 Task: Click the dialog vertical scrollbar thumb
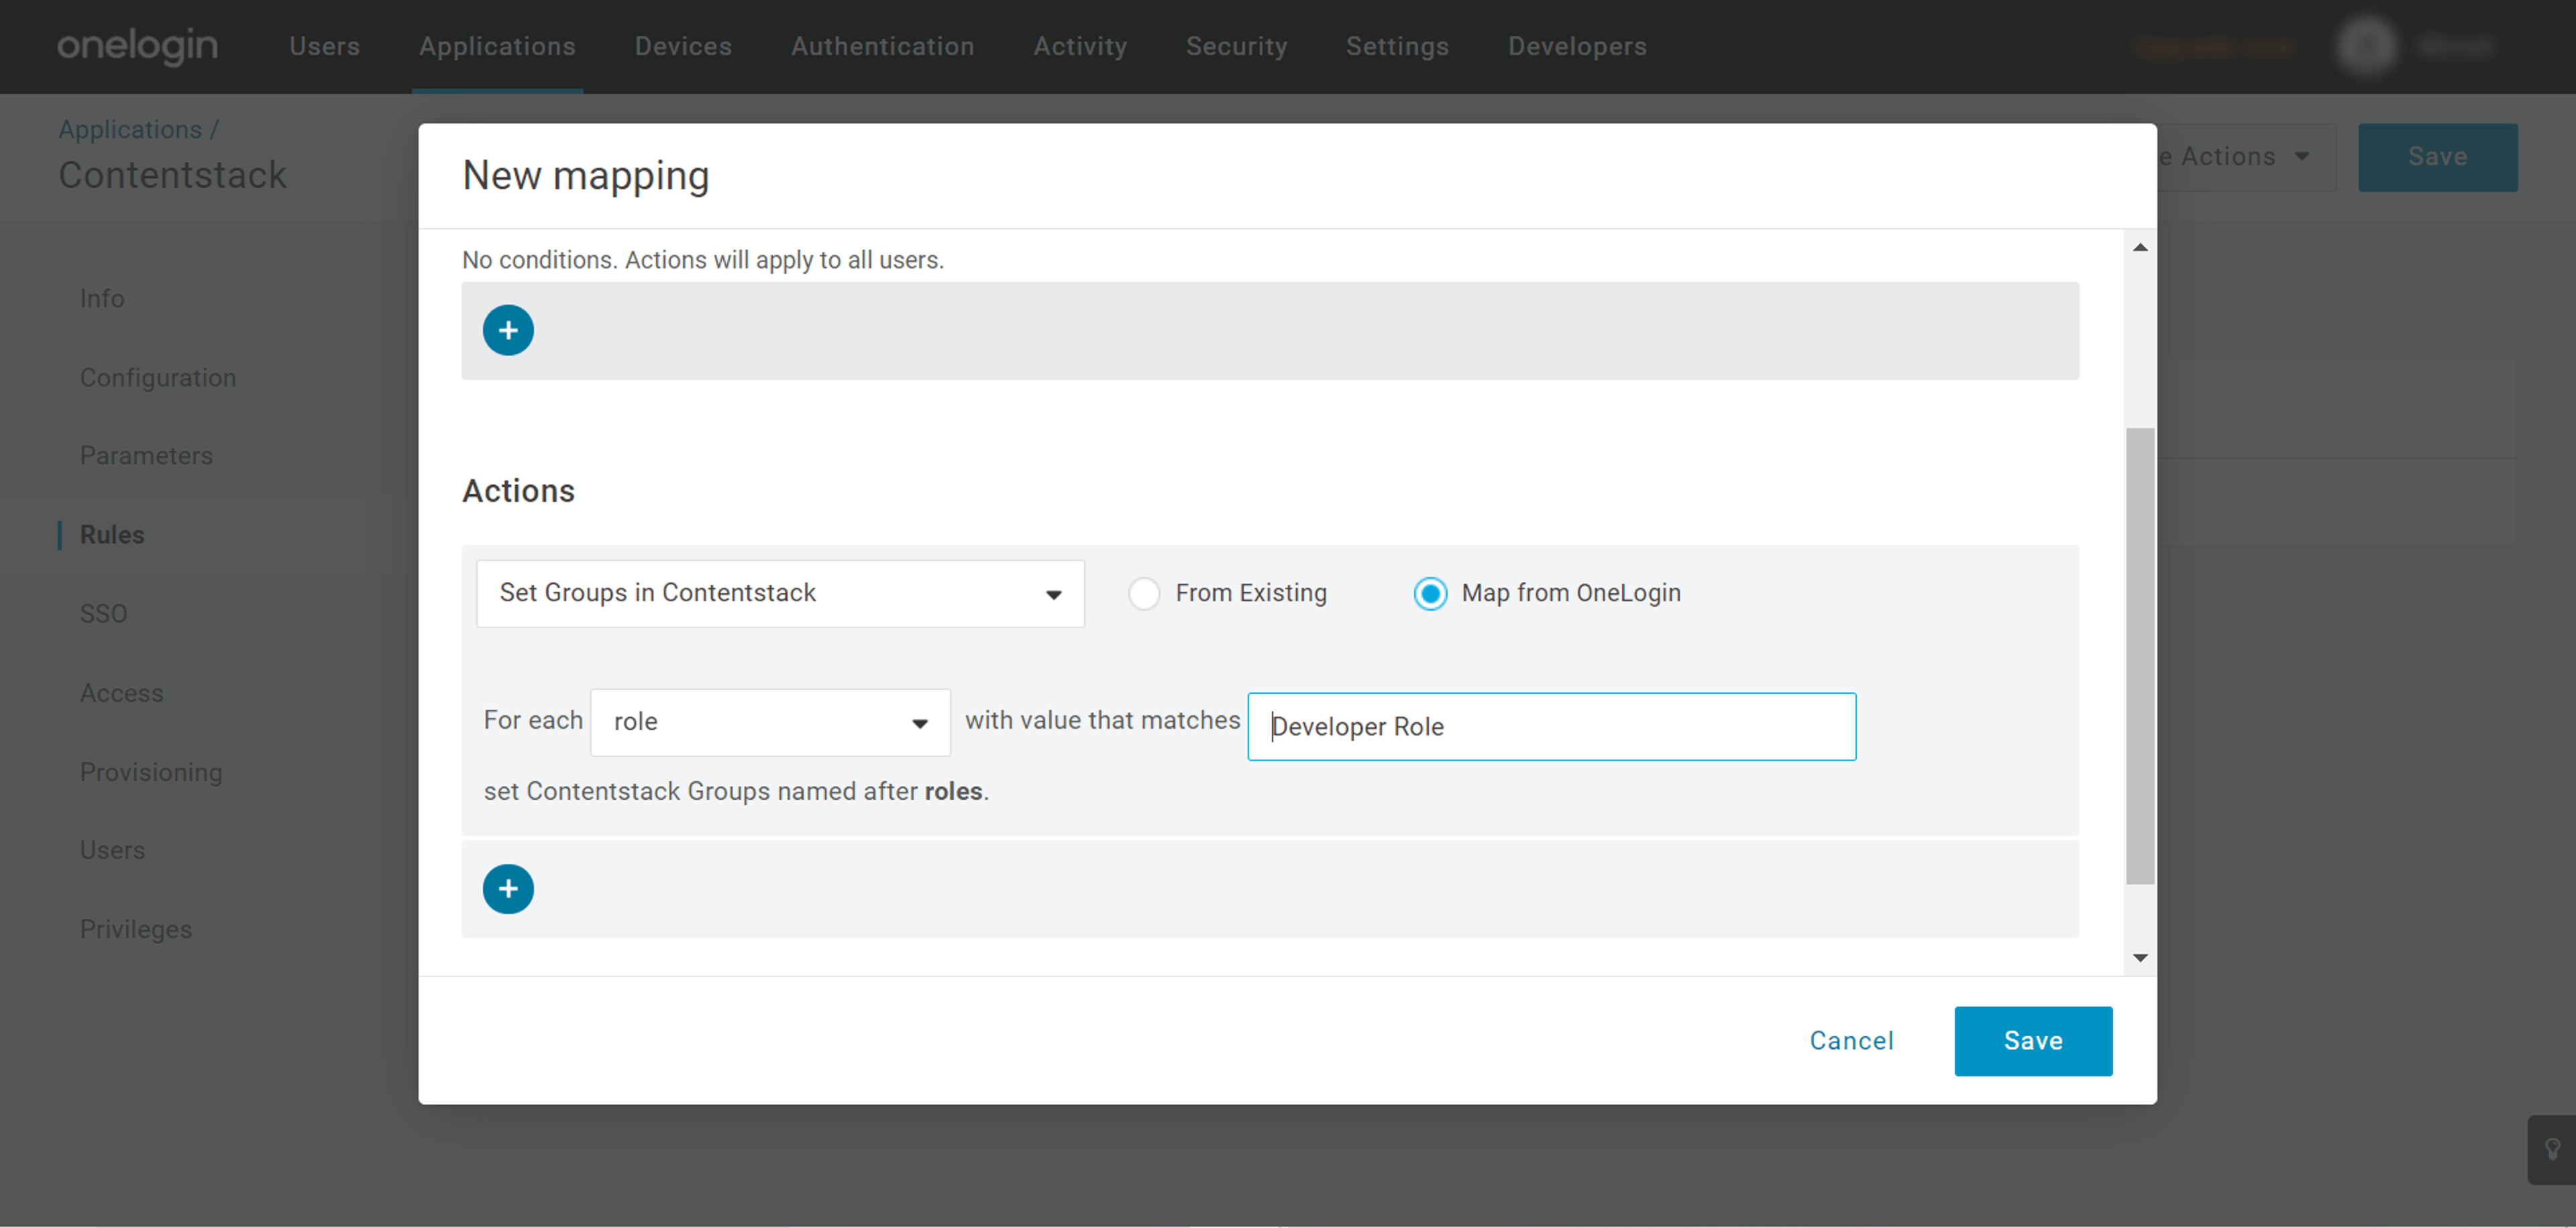pyautogui.click(x=2139, y=656)
